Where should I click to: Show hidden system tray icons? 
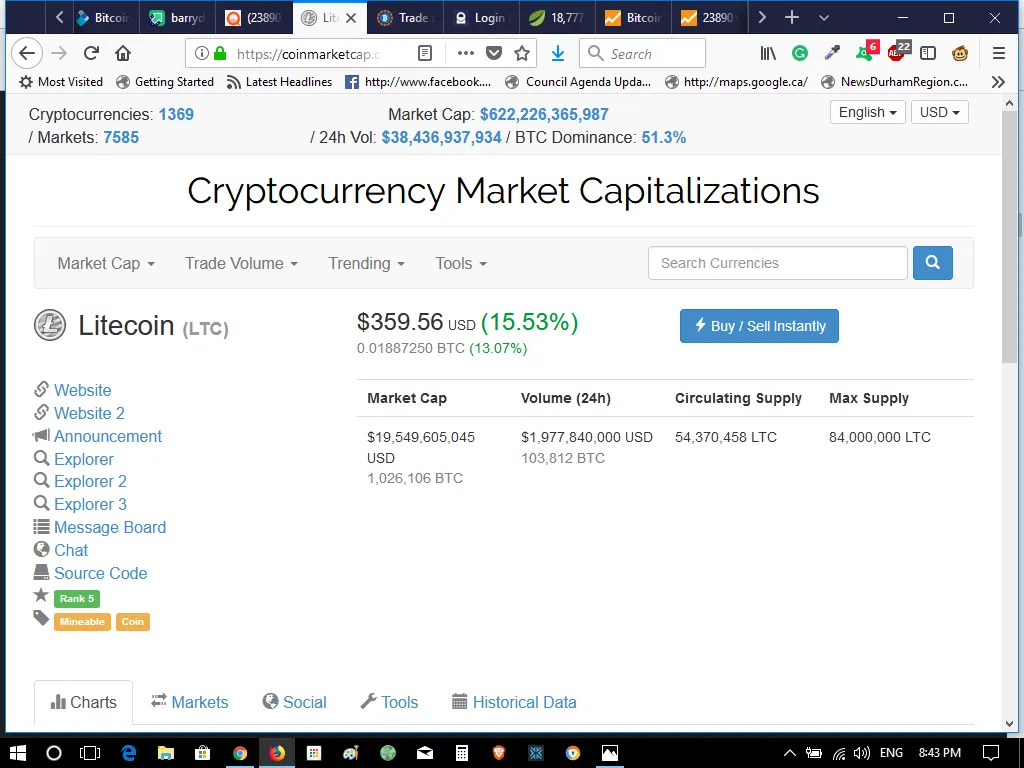(x=789, y=753)
